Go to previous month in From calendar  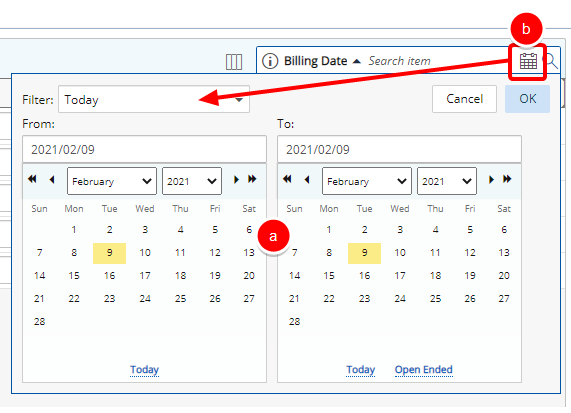pyautogui.click(x=52, y=179)
